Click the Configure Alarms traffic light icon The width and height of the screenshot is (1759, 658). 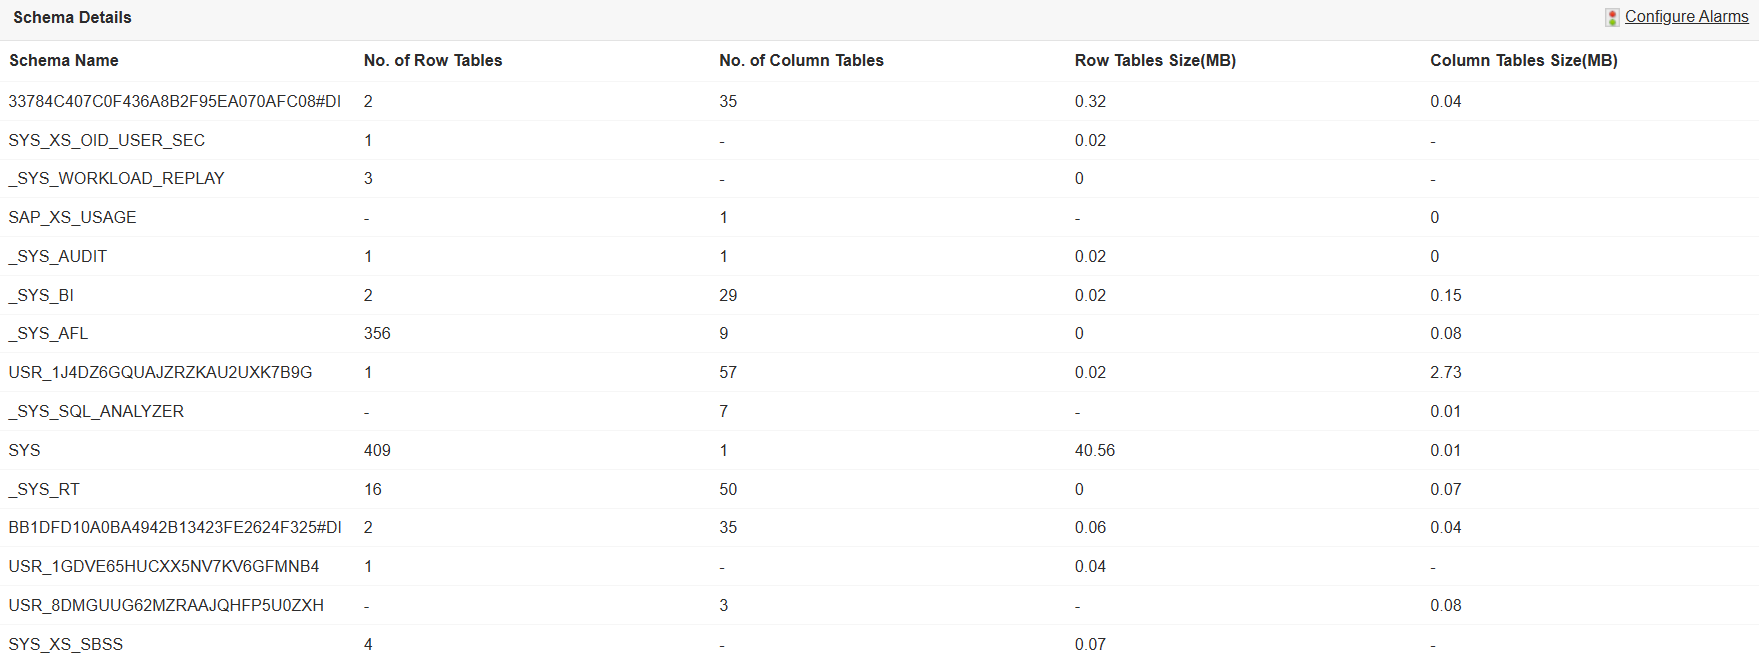(x=1612, y=17)
